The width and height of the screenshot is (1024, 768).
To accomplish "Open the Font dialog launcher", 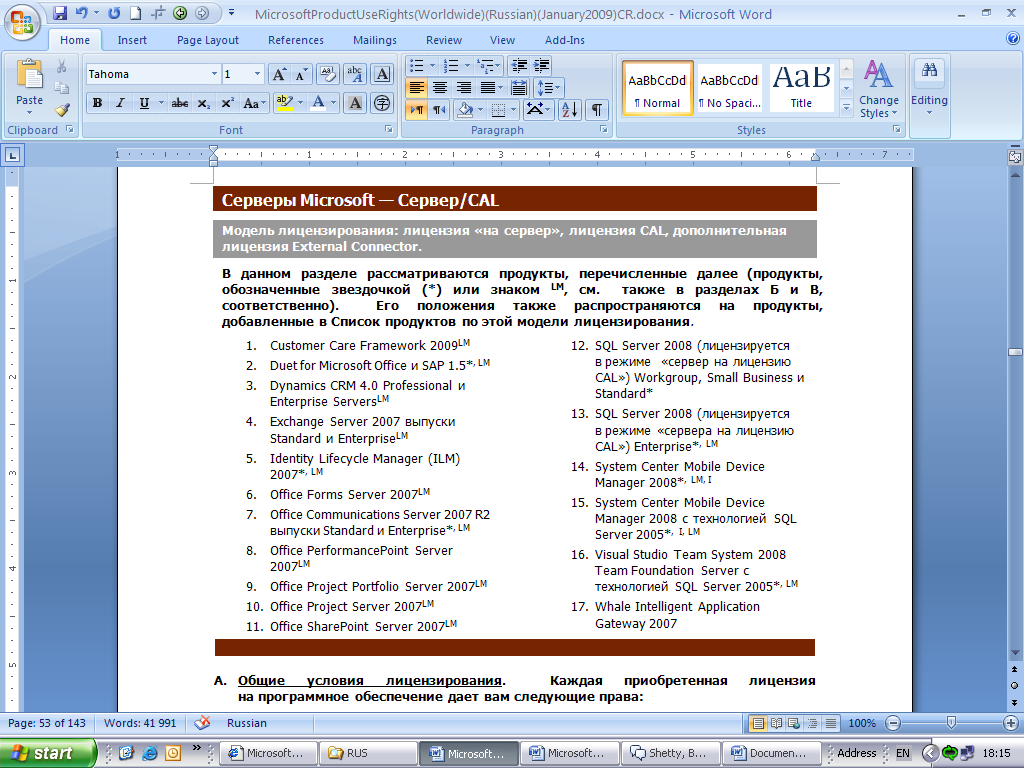I will 389,129.
